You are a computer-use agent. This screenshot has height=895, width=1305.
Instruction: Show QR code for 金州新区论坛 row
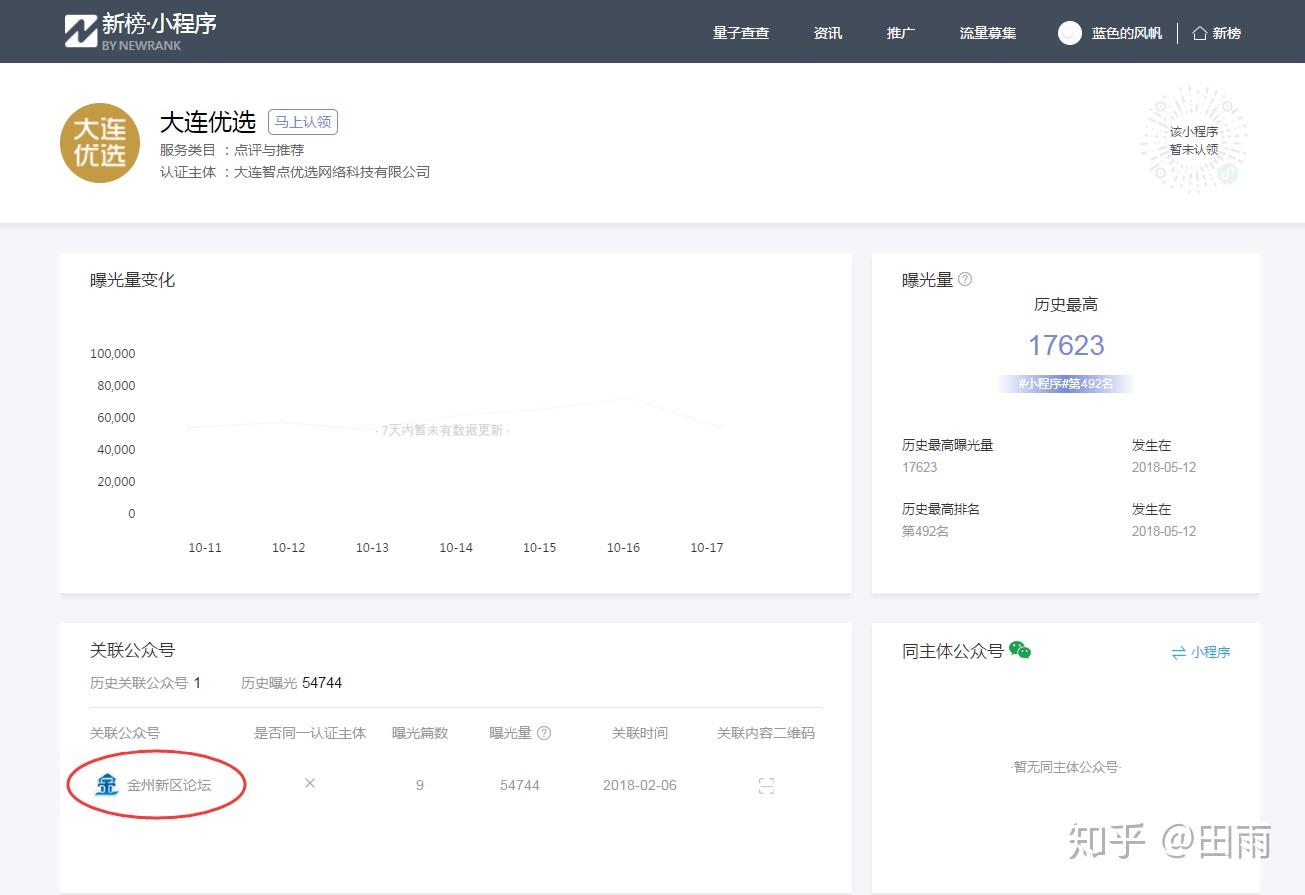(x=766, y=786)
